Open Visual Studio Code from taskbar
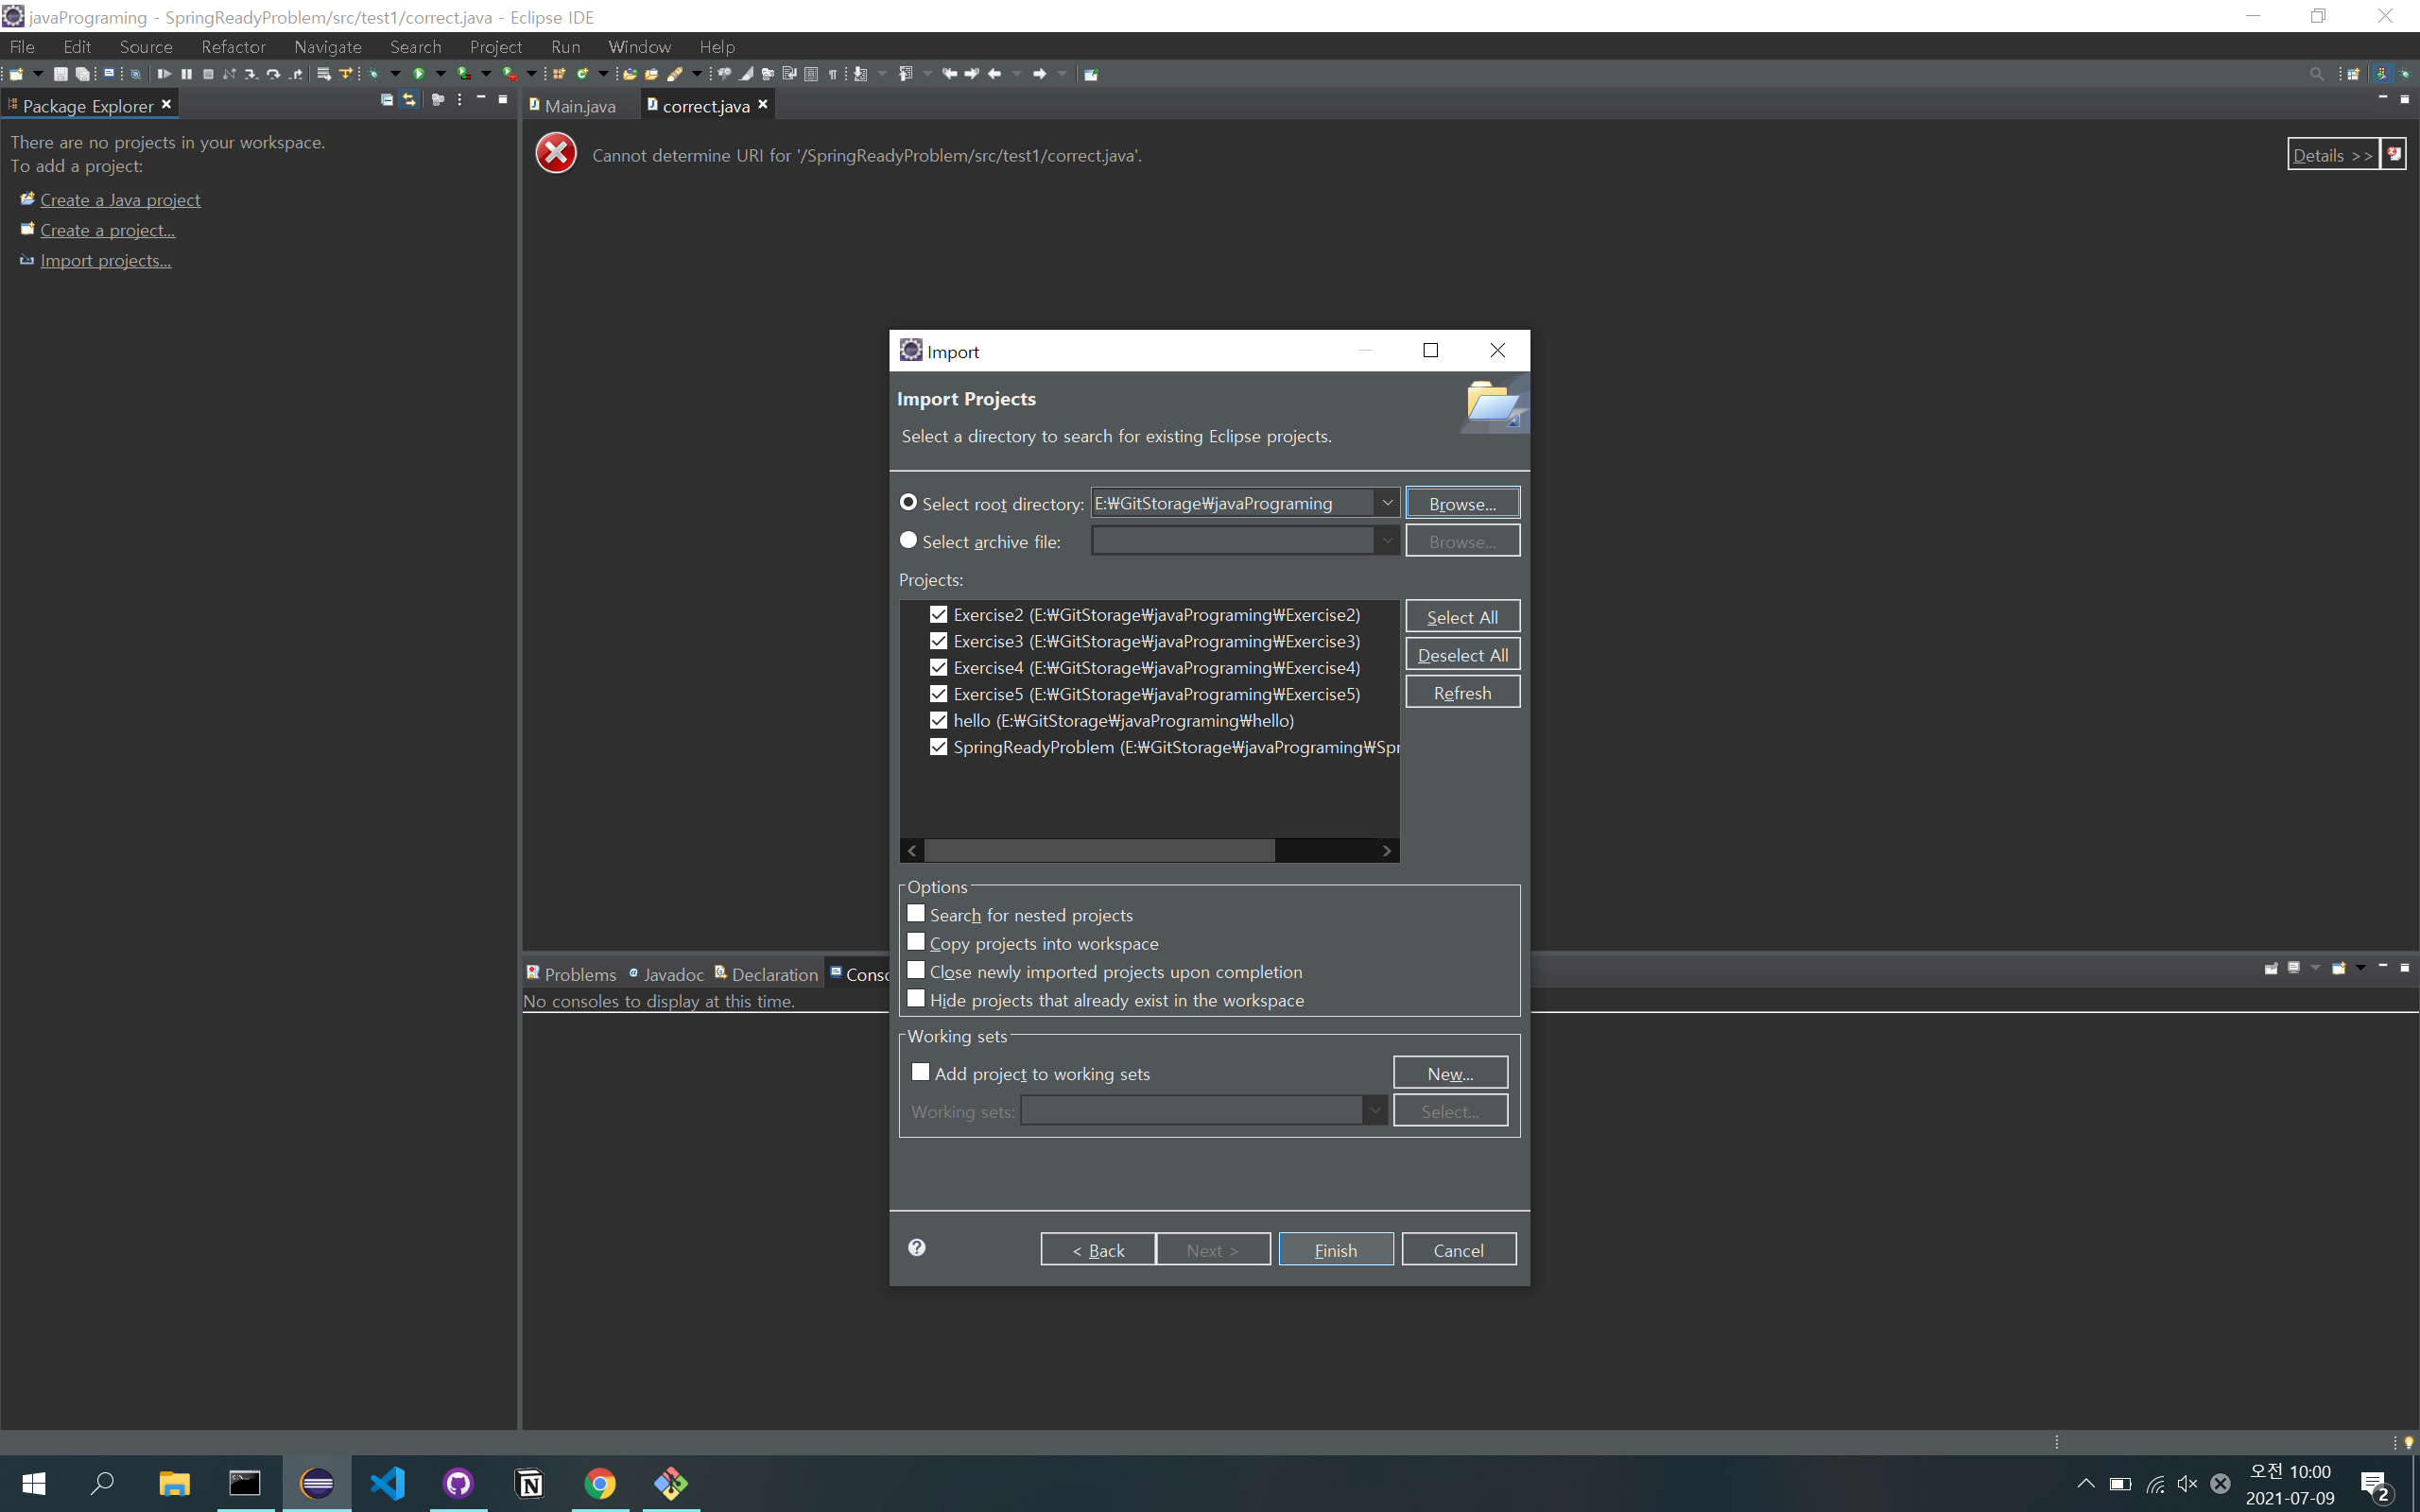2420x1512 pixels. tap(387, 1483)
